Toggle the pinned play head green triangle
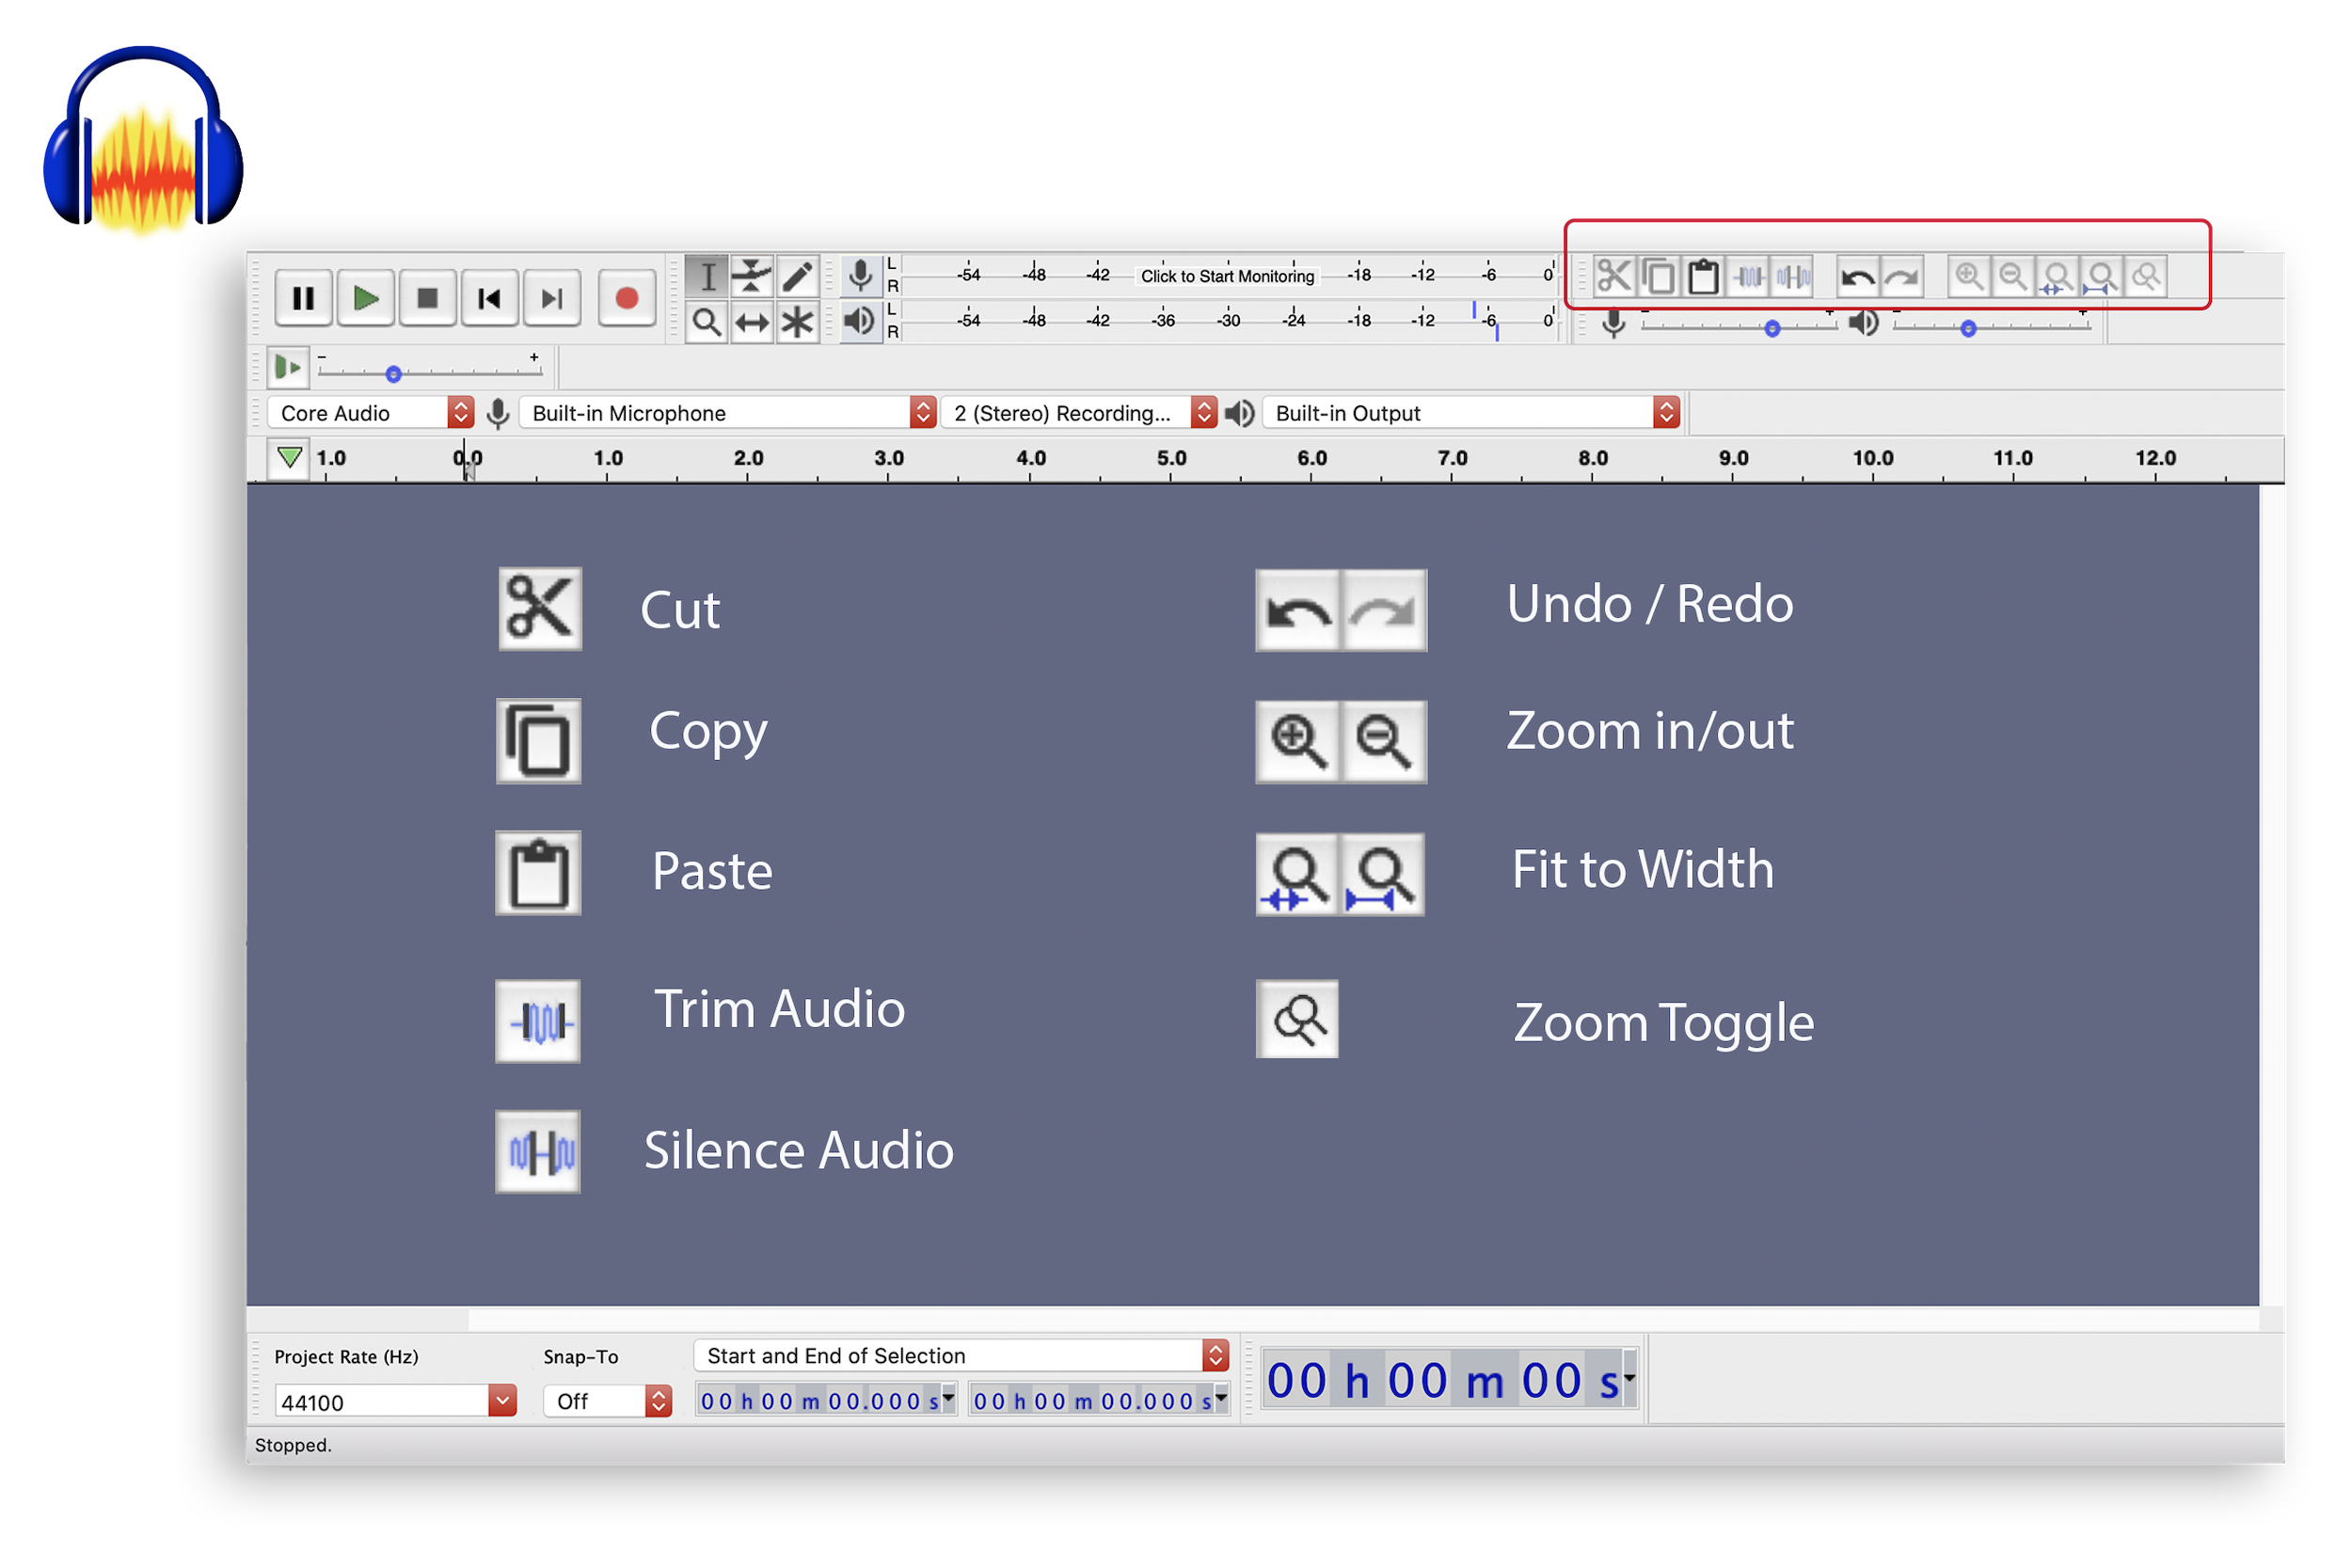The height and width of the screenshot is (1568, 2352). pyautogui.click(x=289, y=458)
